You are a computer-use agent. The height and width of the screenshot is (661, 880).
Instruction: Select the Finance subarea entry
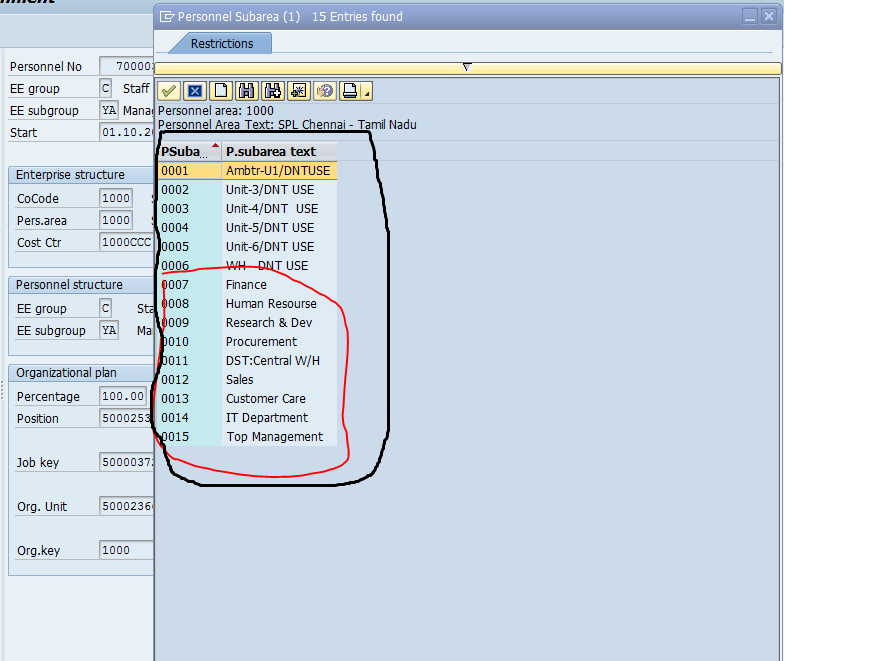(246, 285)
